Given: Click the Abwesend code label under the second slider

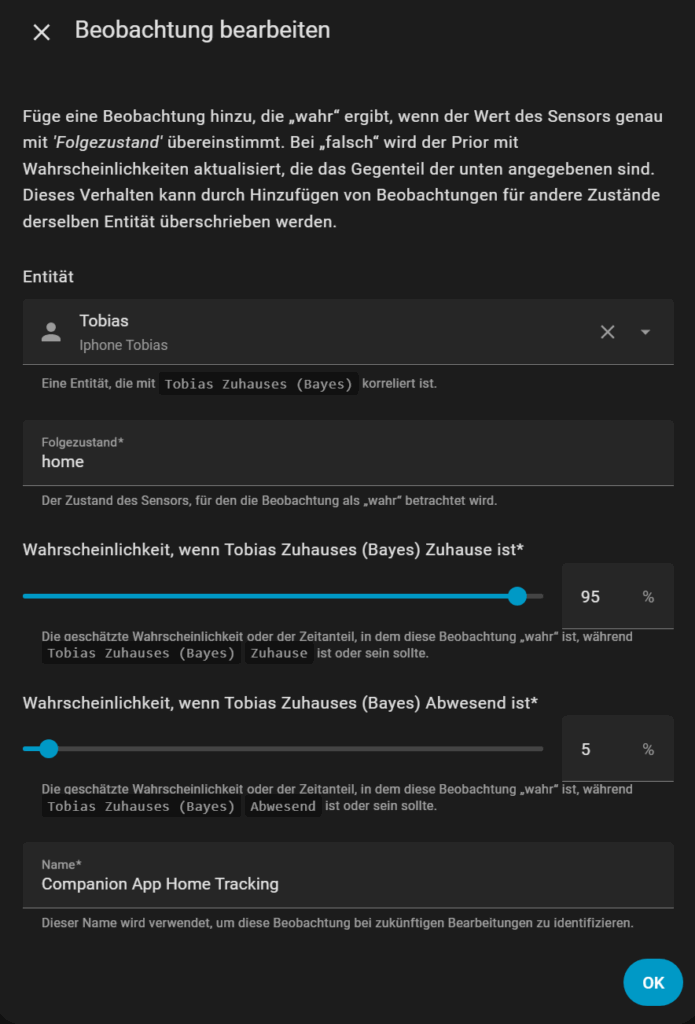Looking at the screenshot, I should pos(283,806).
